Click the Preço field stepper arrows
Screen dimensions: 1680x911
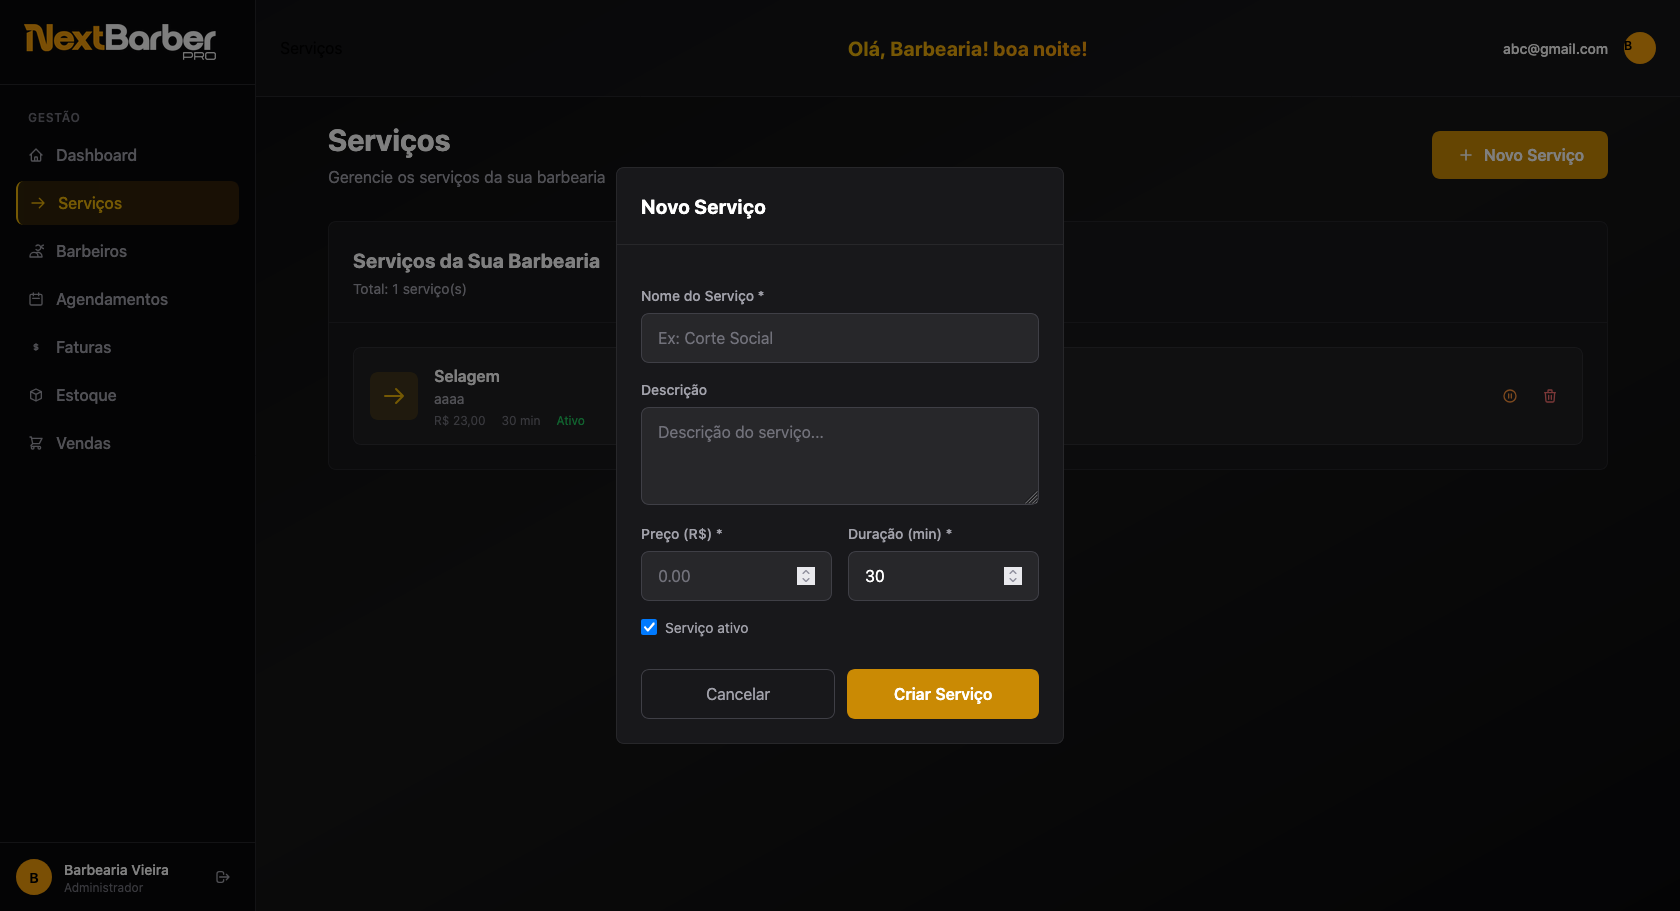(806, 576)
